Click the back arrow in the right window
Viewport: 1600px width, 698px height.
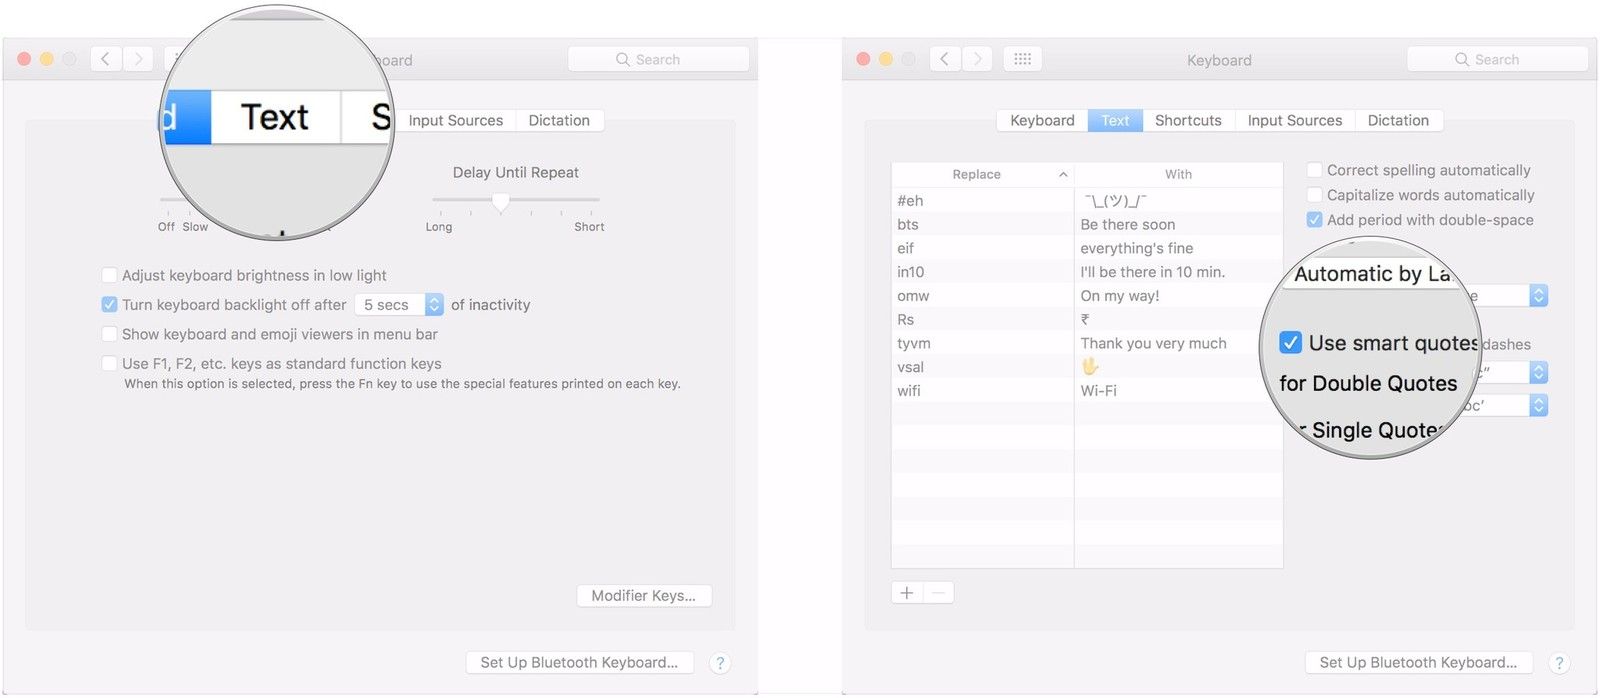(x=945, y=59)
